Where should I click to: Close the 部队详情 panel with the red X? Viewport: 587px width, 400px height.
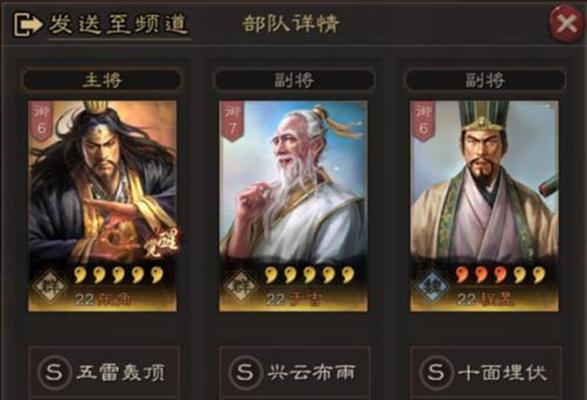566,24
